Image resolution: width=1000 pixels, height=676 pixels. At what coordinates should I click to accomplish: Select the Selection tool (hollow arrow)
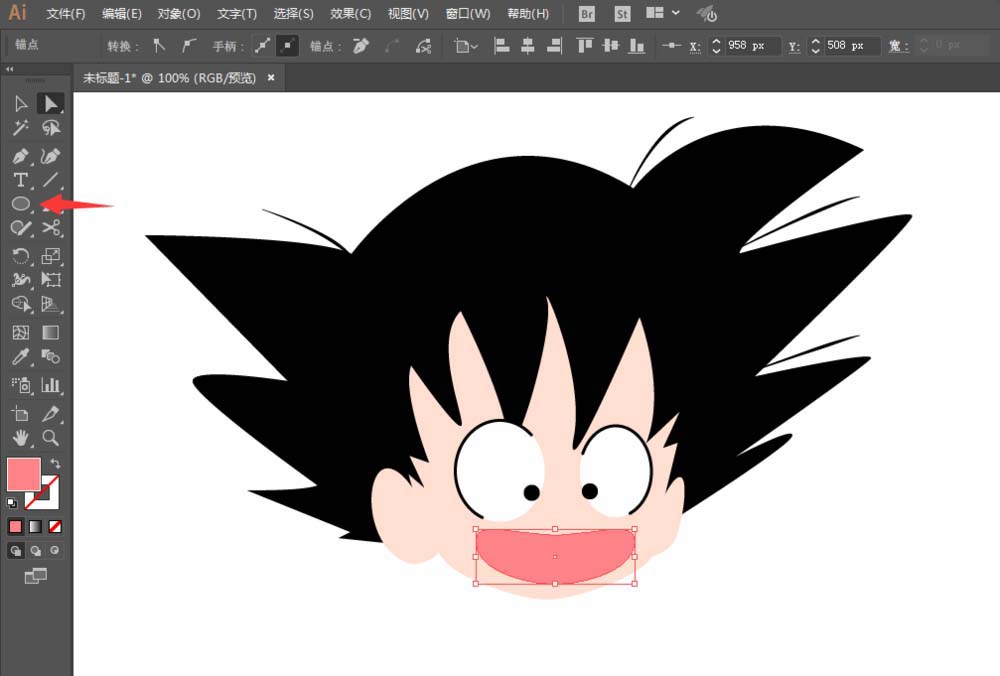[20, 103]
